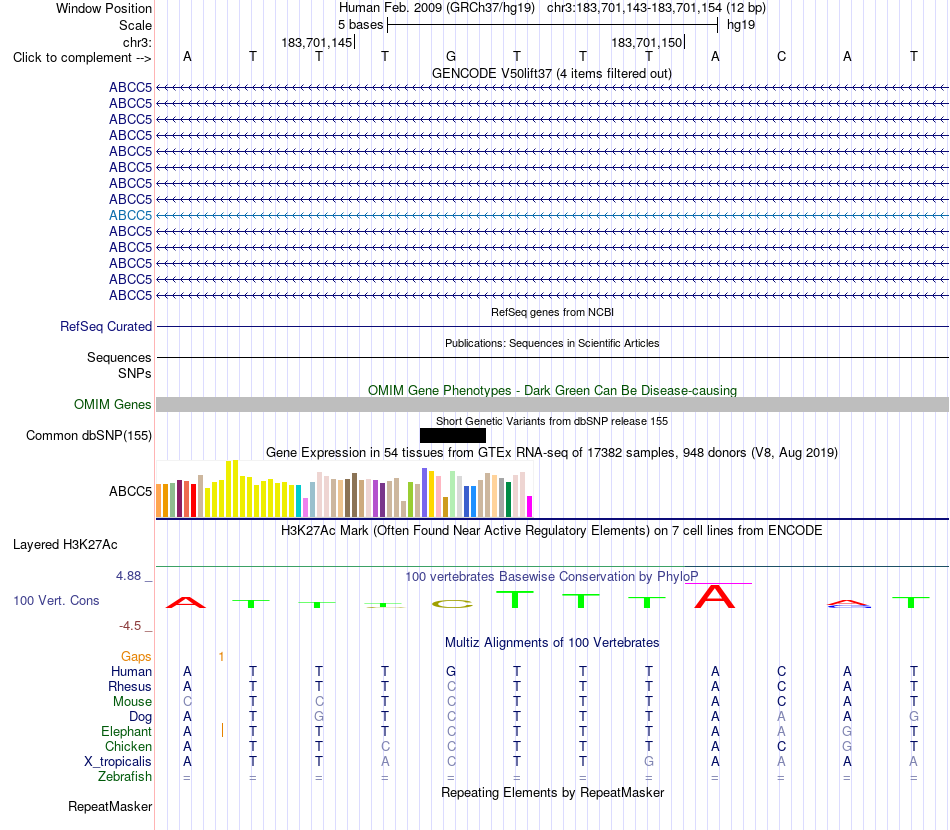The height and width of the screenshot is (830, 950).
Task: Click the Chicken alignment row label
Action: pos(128,746)
